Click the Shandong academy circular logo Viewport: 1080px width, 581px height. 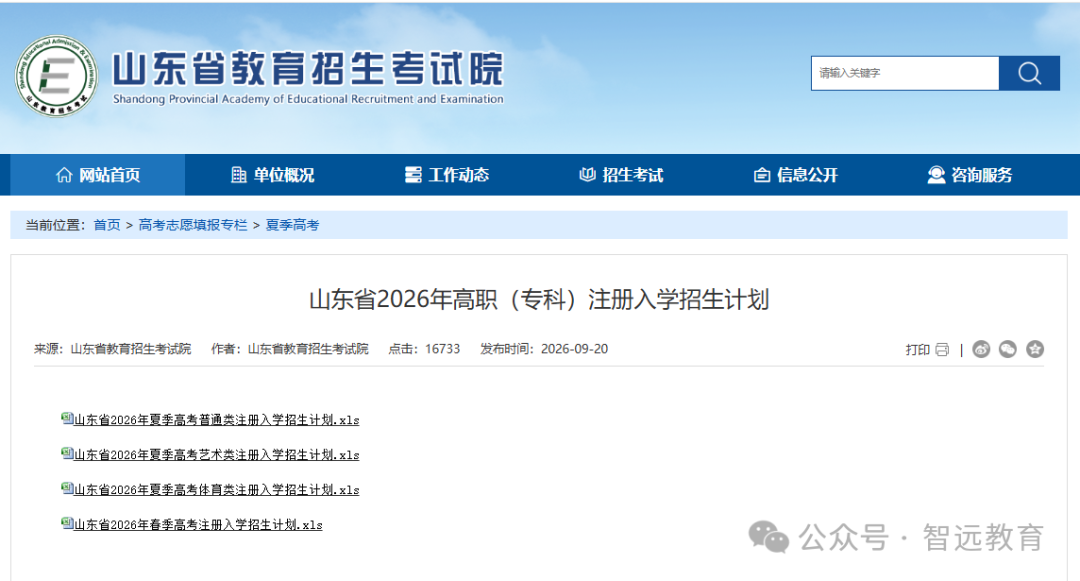coord(56,76)
